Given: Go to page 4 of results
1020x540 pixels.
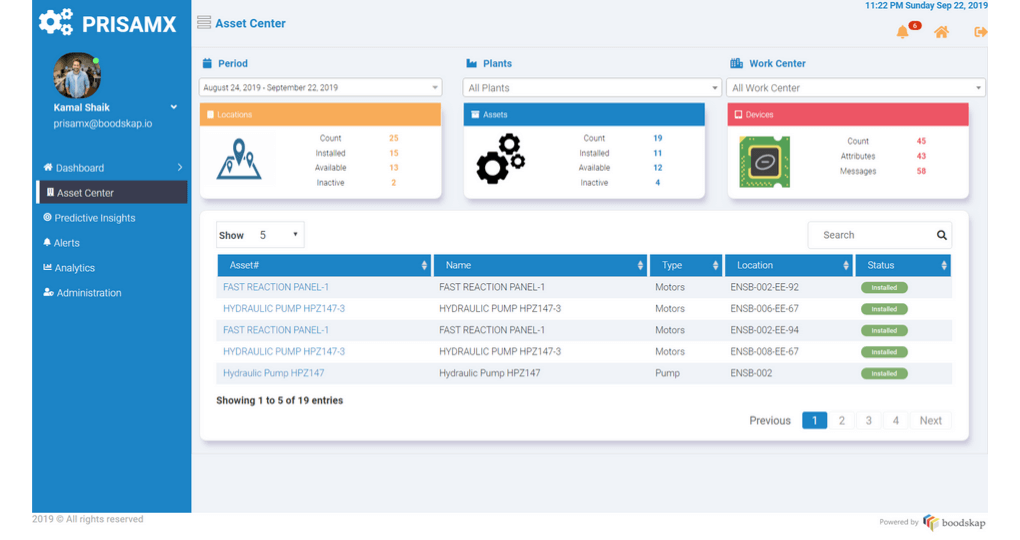Looking at the screenshot, I should (896, 420).
